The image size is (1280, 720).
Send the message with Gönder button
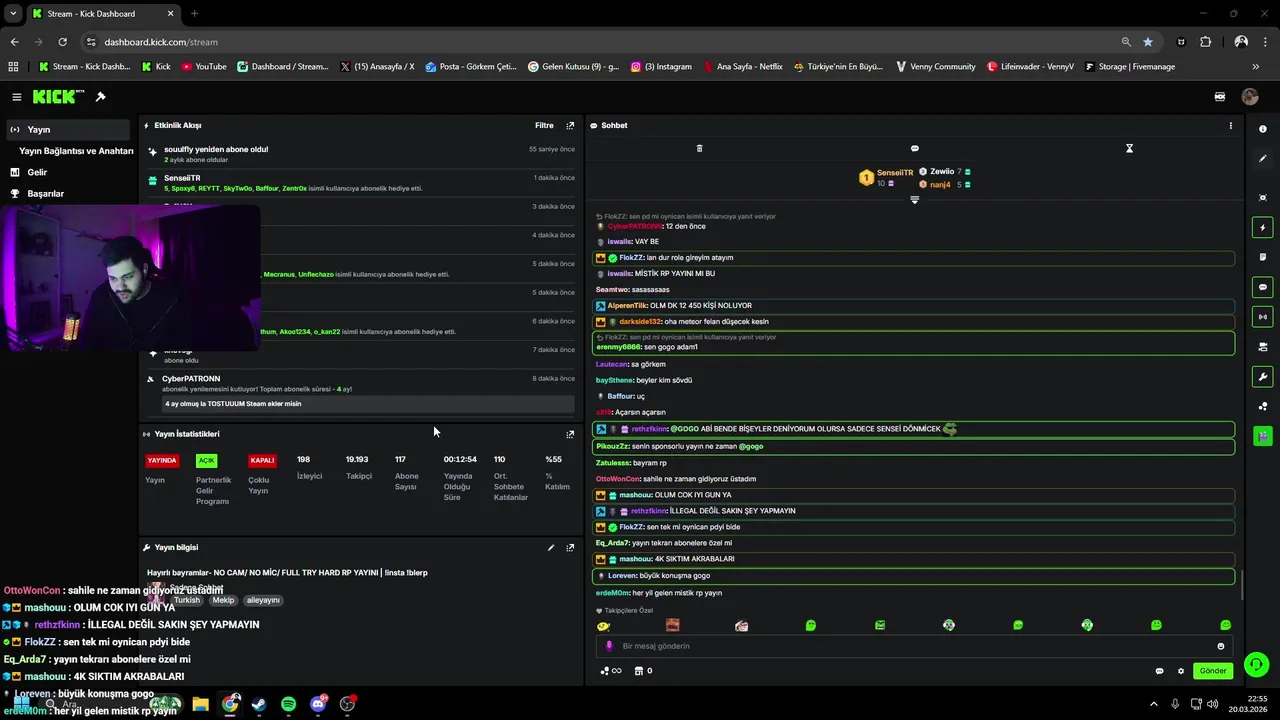point(1213,671)
